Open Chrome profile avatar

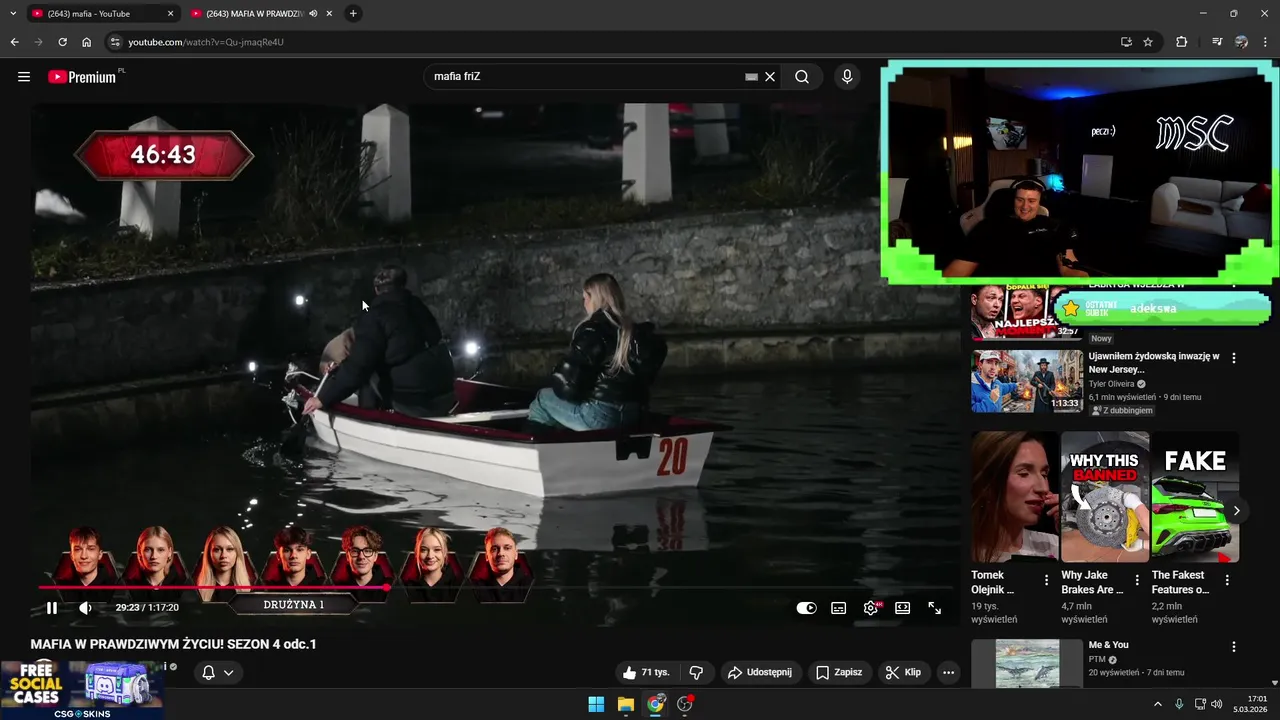[1241, 42]
